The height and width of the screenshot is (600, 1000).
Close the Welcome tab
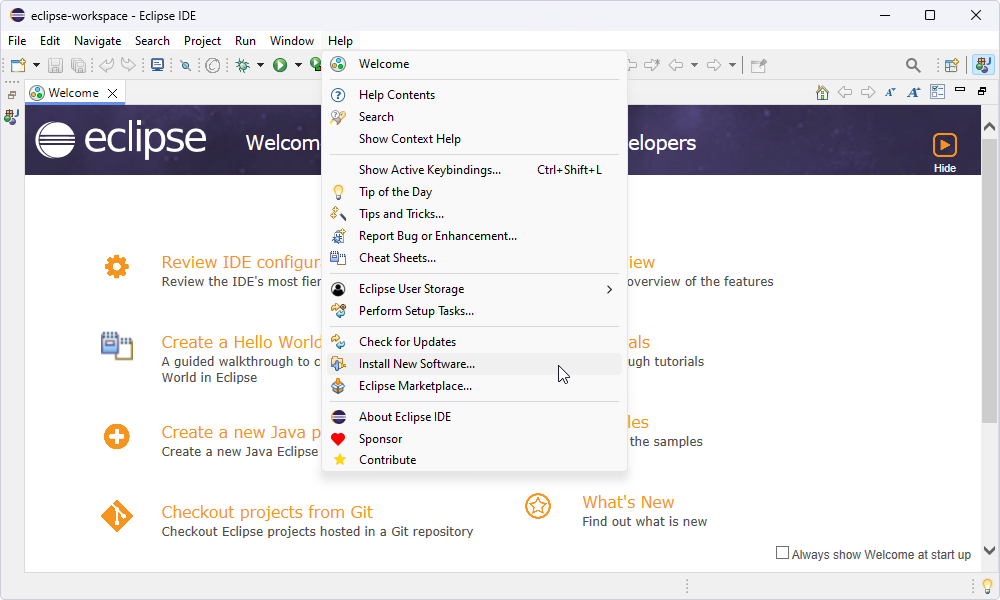tap(112, 93)
